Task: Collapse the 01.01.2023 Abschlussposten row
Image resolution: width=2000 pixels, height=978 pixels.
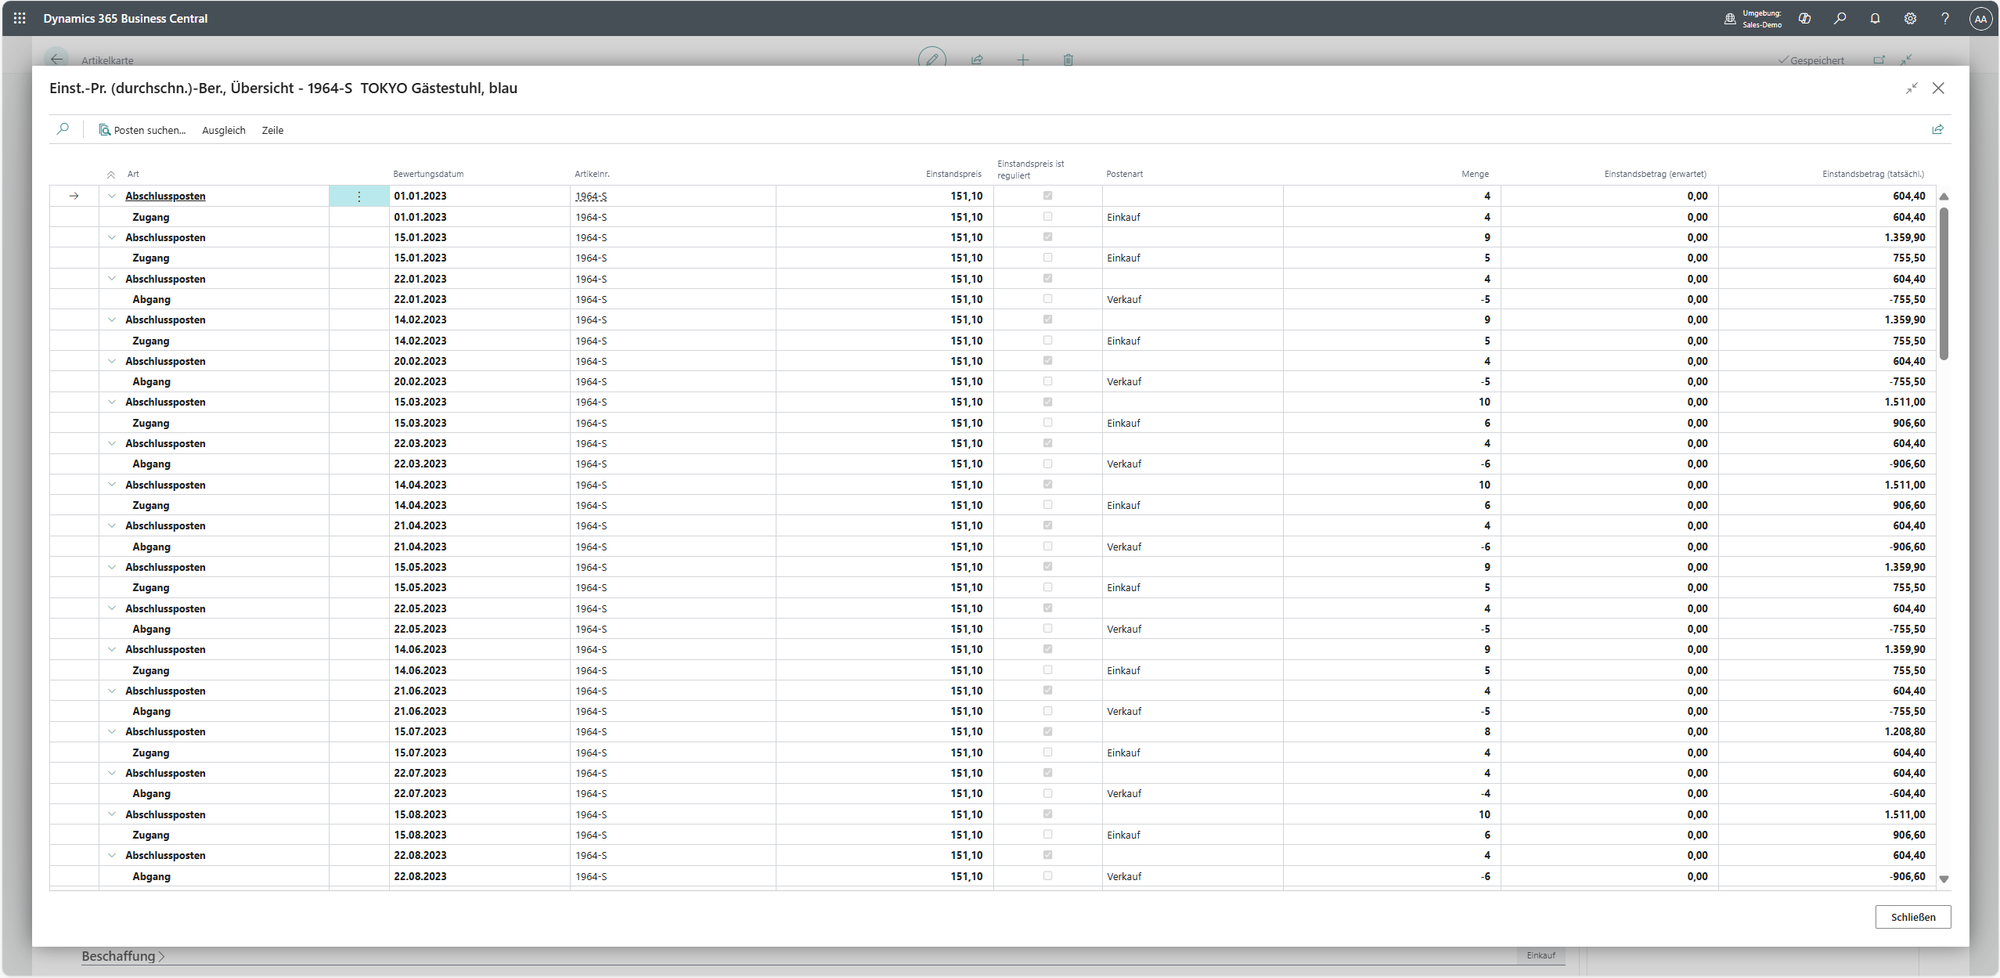Action: [112, 196]
